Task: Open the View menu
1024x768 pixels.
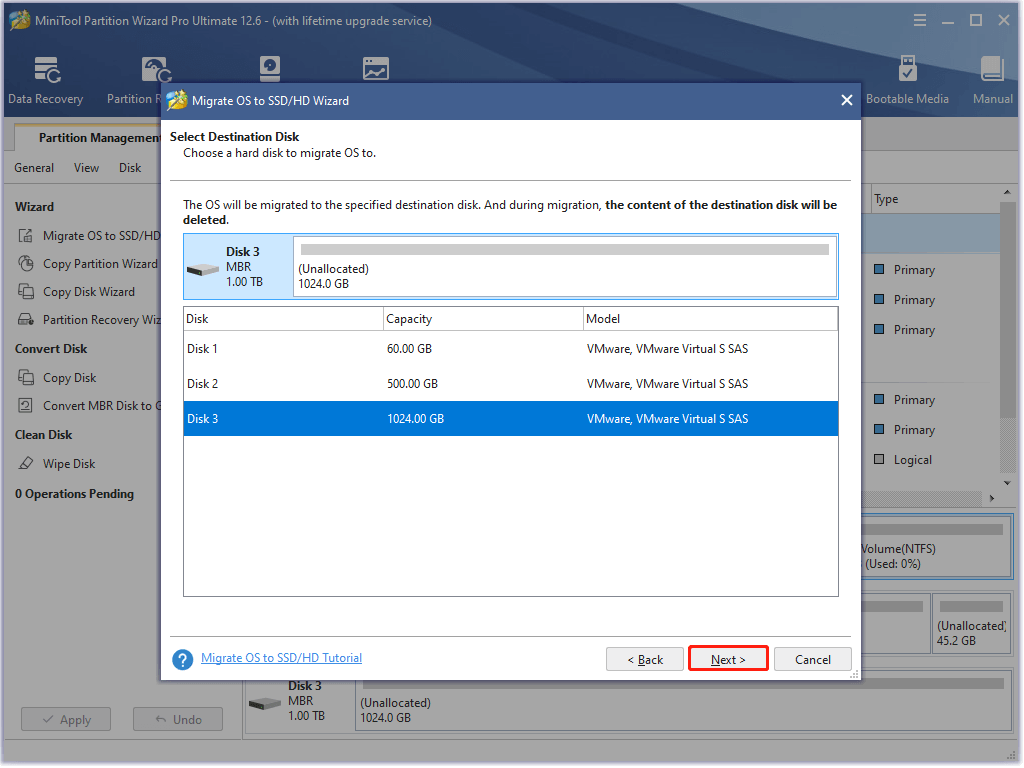Action: (86, 167)
